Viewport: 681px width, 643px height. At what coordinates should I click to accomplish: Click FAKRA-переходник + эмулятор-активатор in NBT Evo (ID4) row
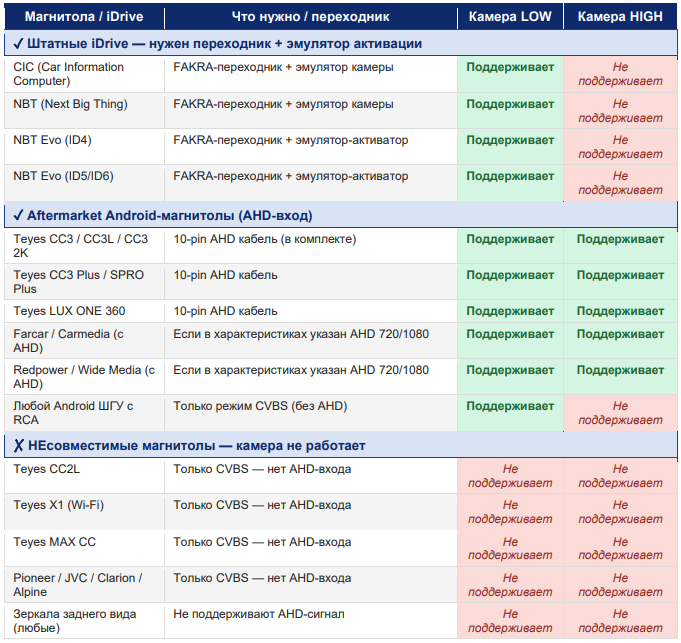[311, 147]
